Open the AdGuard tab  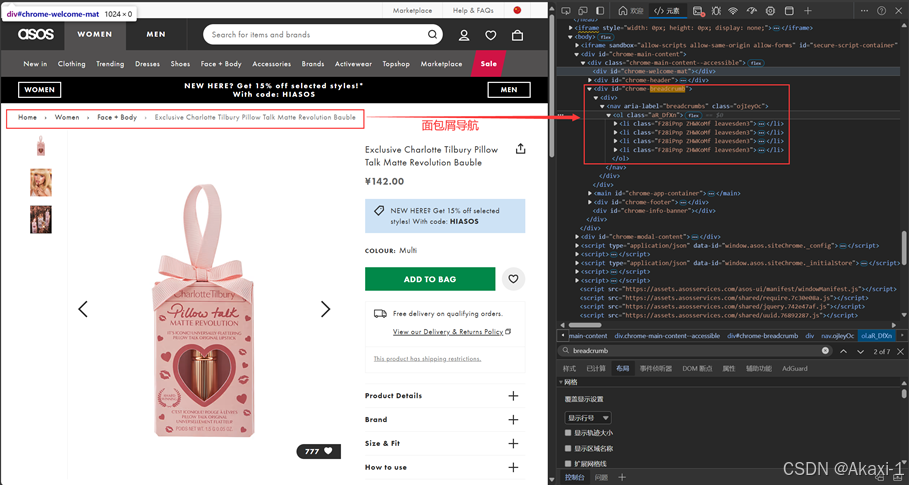[x=794, y=369]
